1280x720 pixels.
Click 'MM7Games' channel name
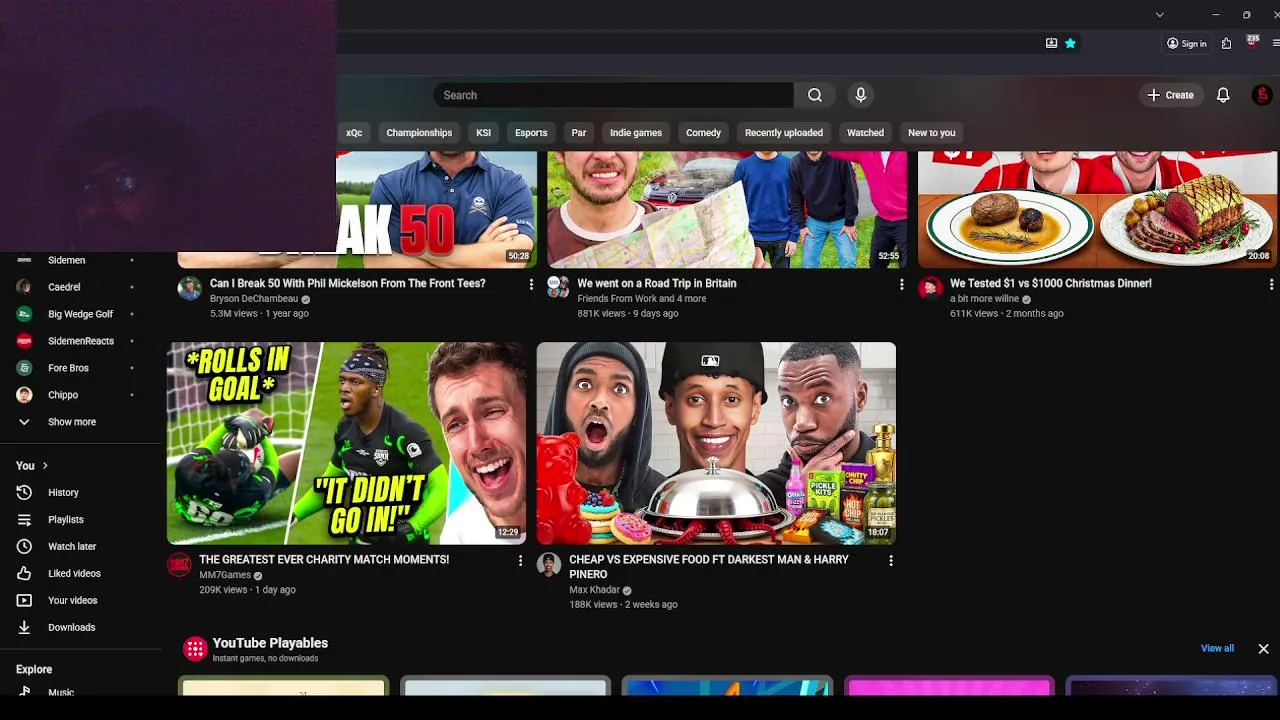(x=224, y=576)
